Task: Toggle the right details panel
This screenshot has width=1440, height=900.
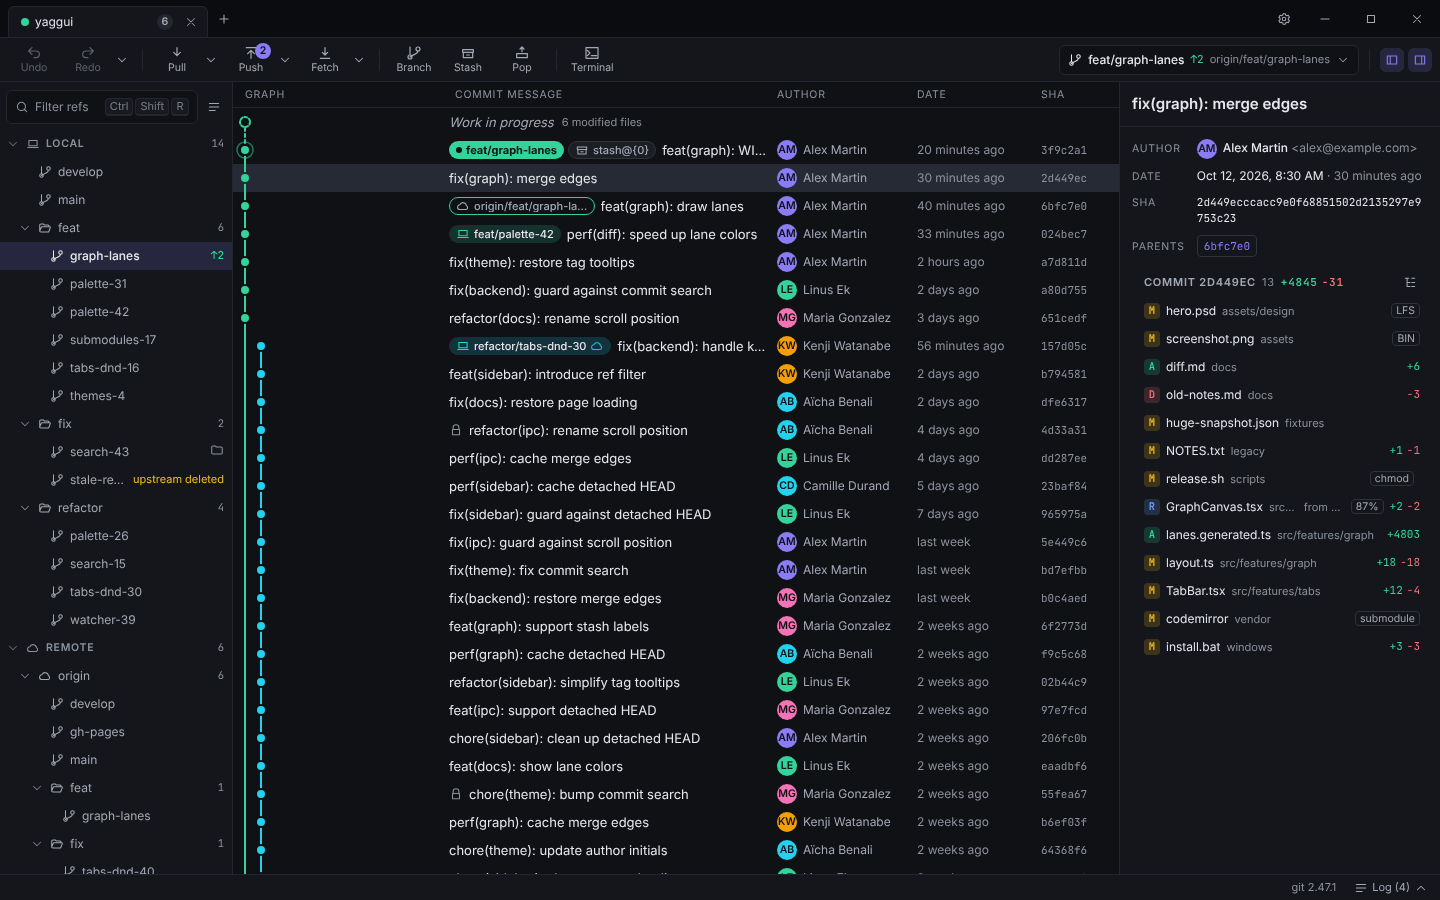Action: [x=1419, y=60]
